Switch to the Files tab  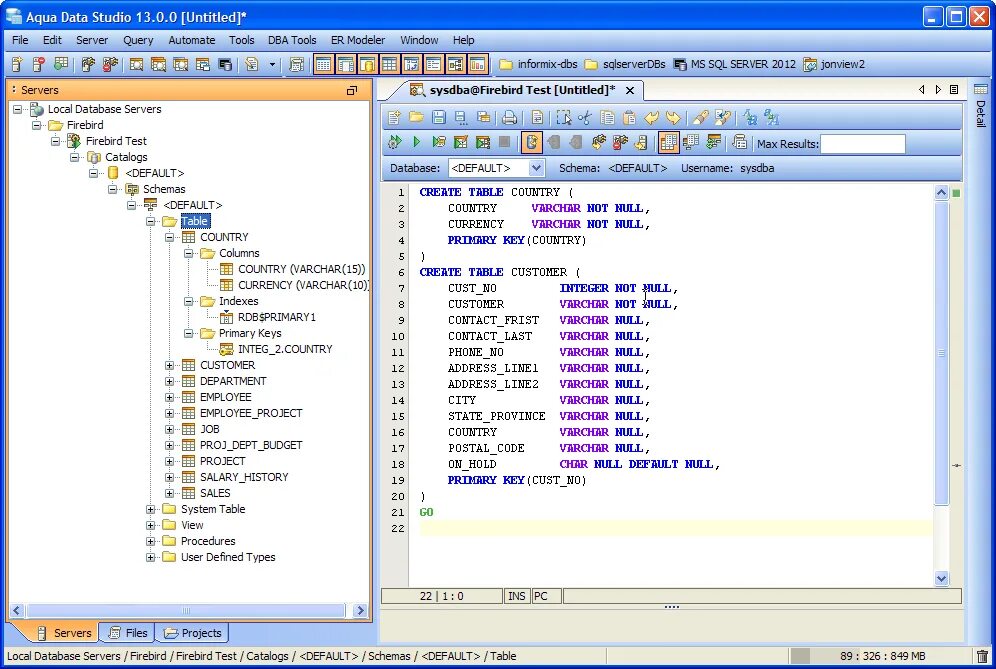click(127, 632)
